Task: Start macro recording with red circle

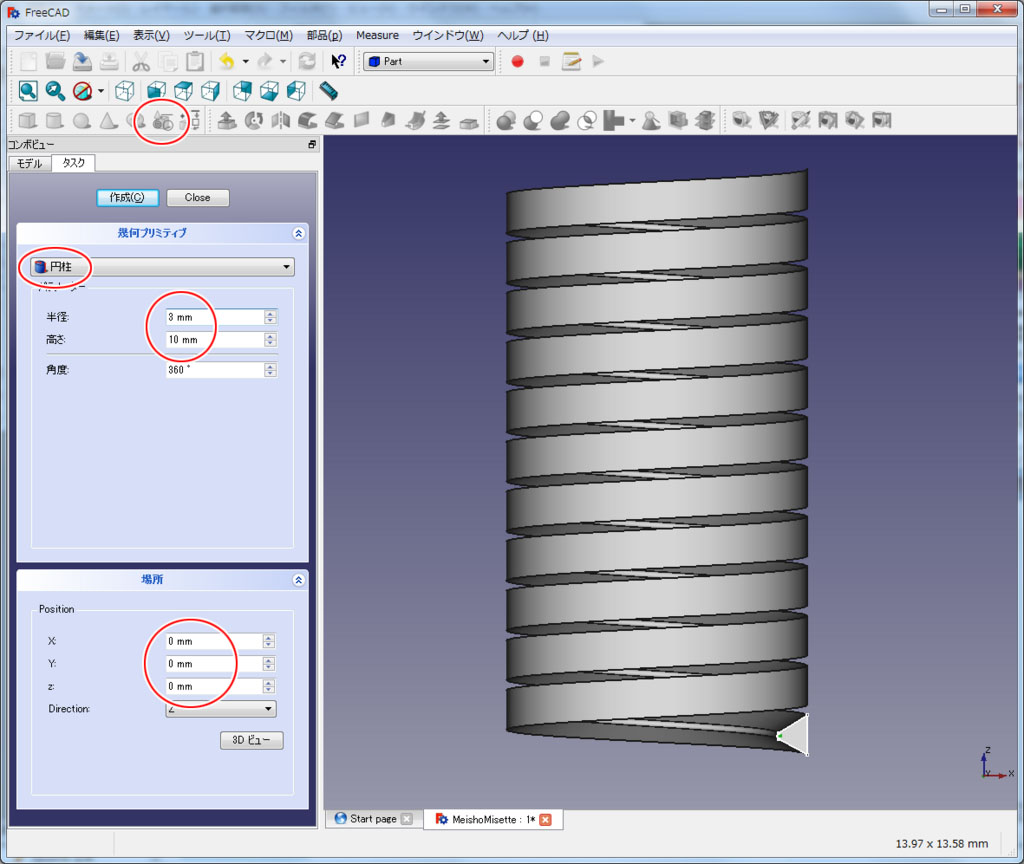Action: pyautogui.click(x=517, y=61)
